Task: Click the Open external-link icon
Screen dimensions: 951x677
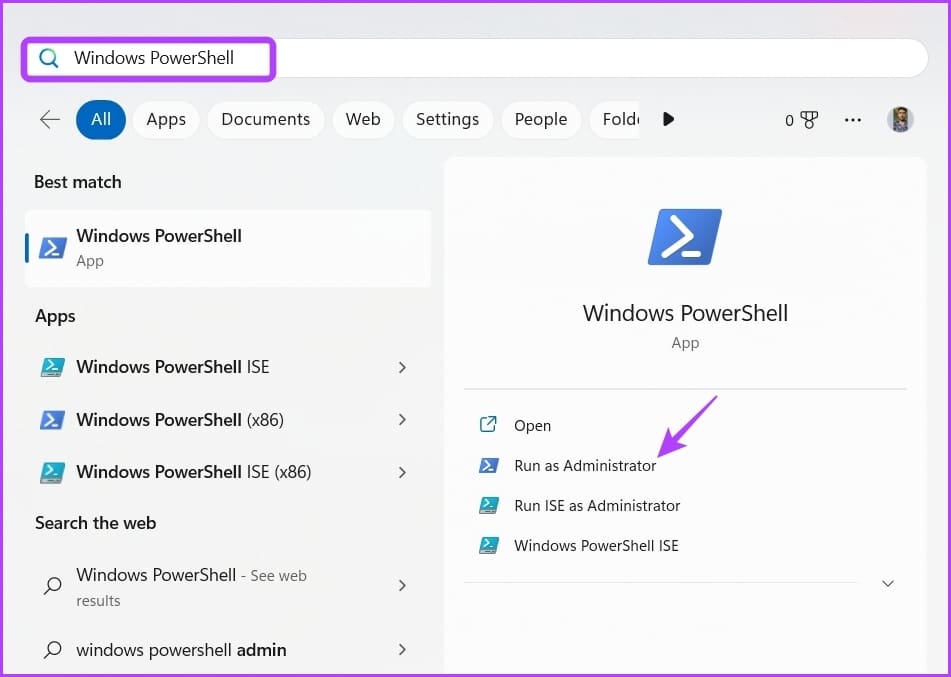Action: click(x=488, y=425)
